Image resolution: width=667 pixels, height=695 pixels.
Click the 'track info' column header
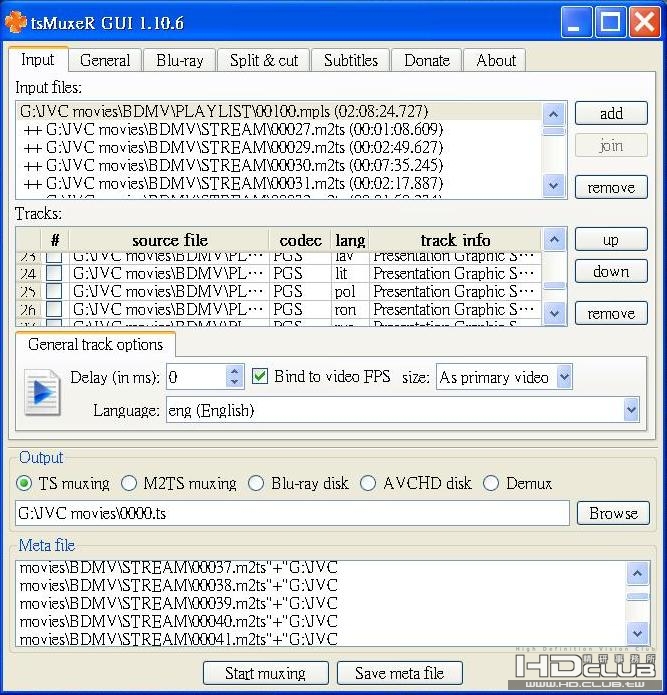click(x=455, y=240)
